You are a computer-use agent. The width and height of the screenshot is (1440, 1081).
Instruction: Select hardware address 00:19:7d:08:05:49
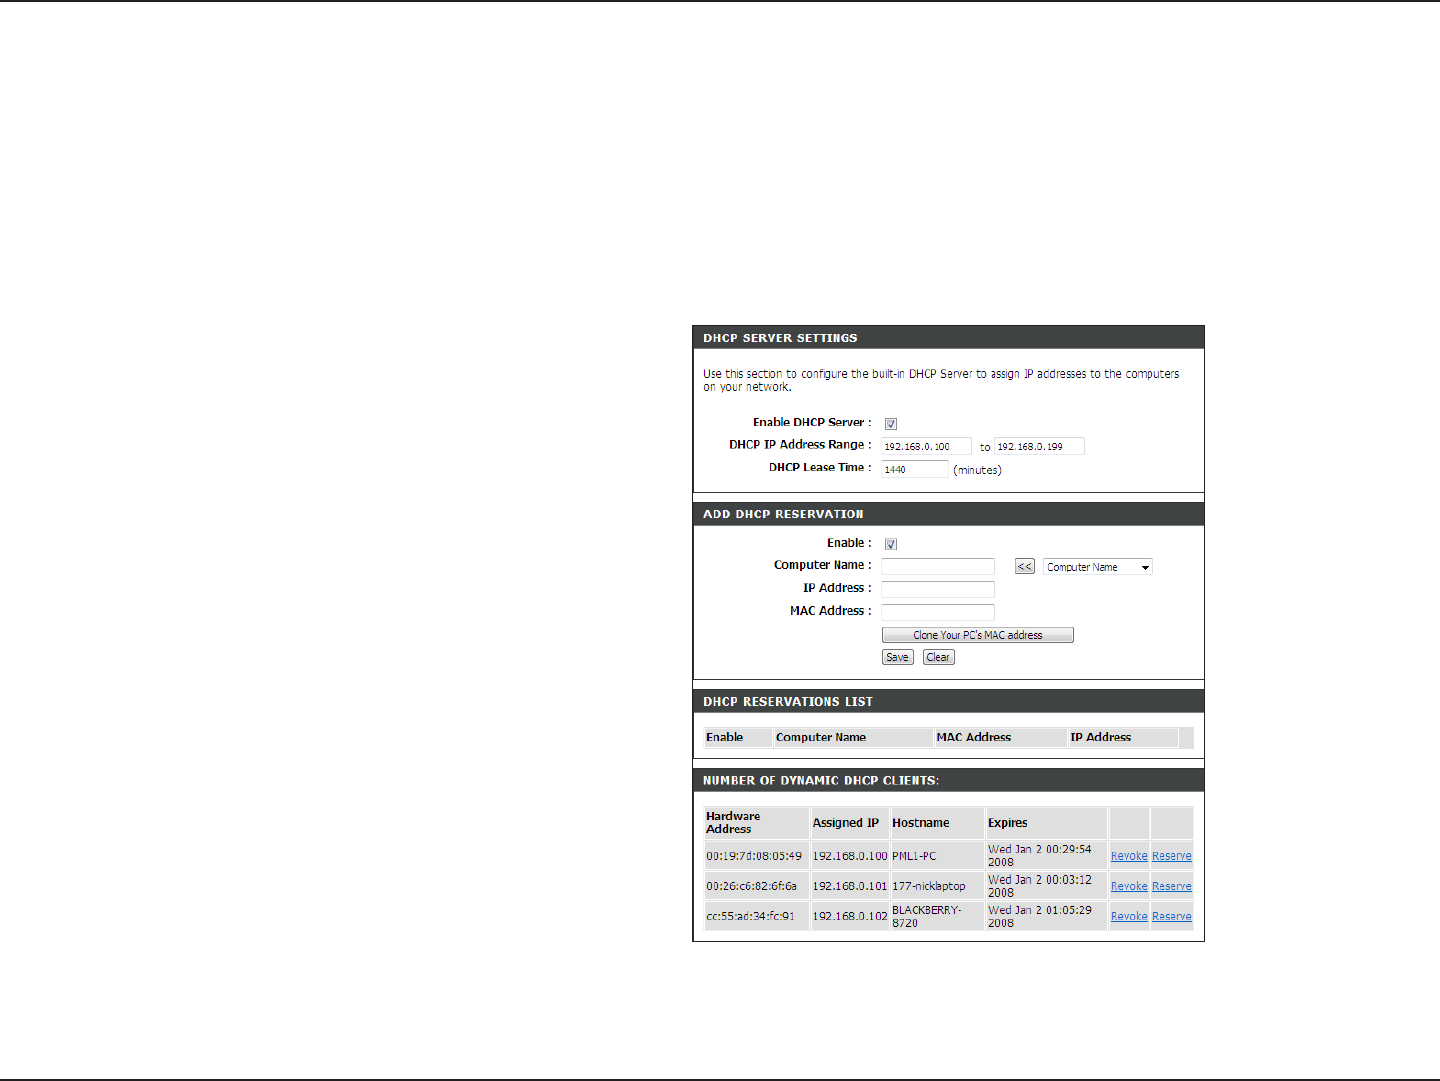coord(754,856)
